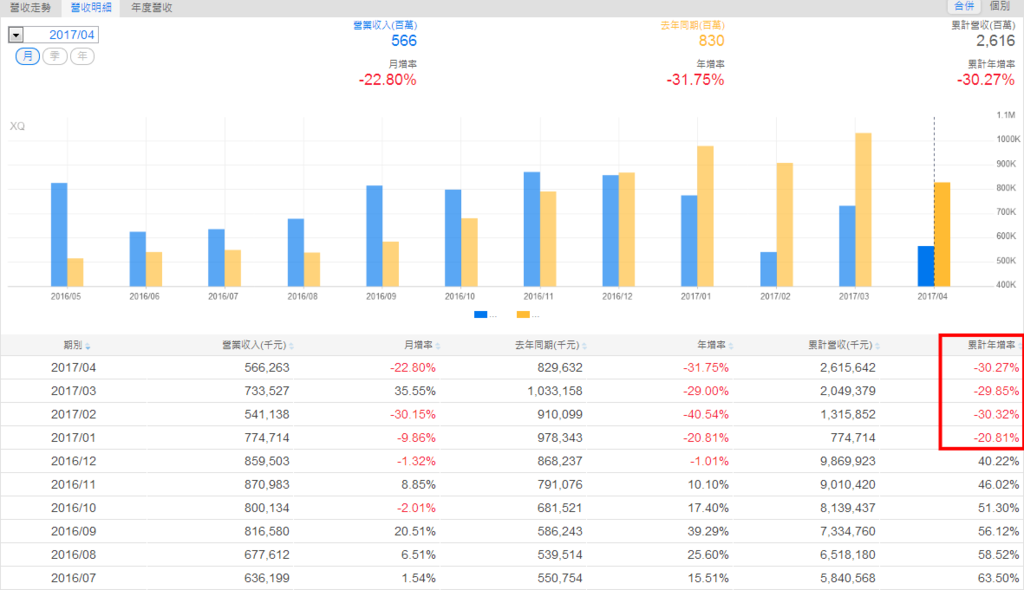Viewport: 1024px width, 590px height.
Task: Click the summary 月增率 value -22.80%
Action: 387,80
